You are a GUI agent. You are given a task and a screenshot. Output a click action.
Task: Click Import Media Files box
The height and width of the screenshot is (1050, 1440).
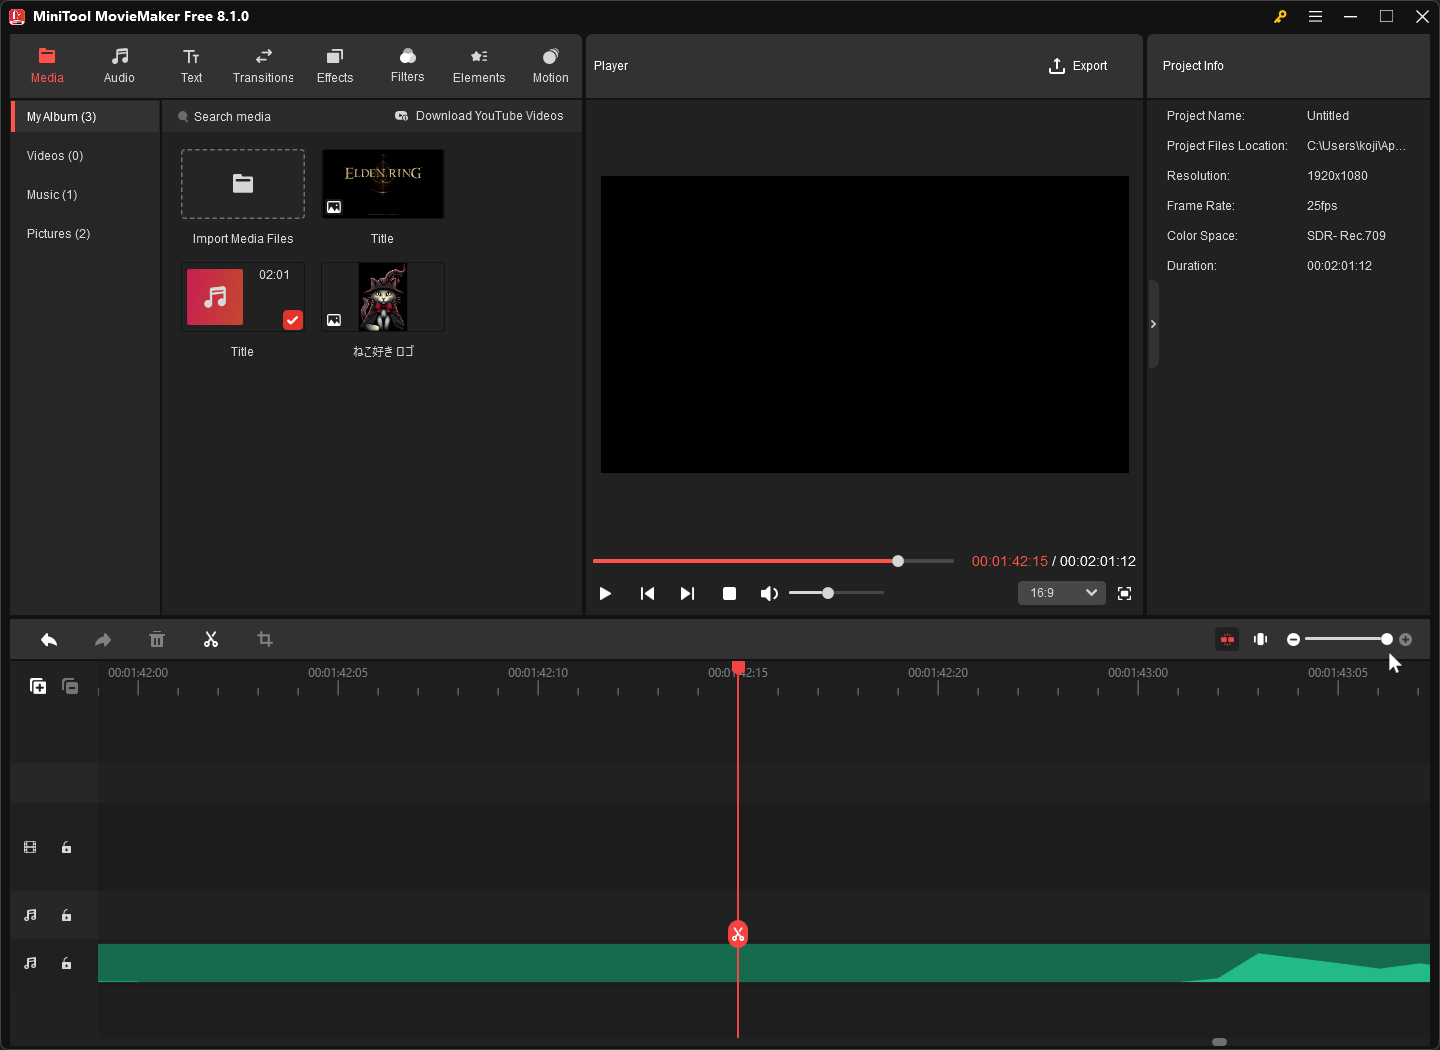coord(243,184)
